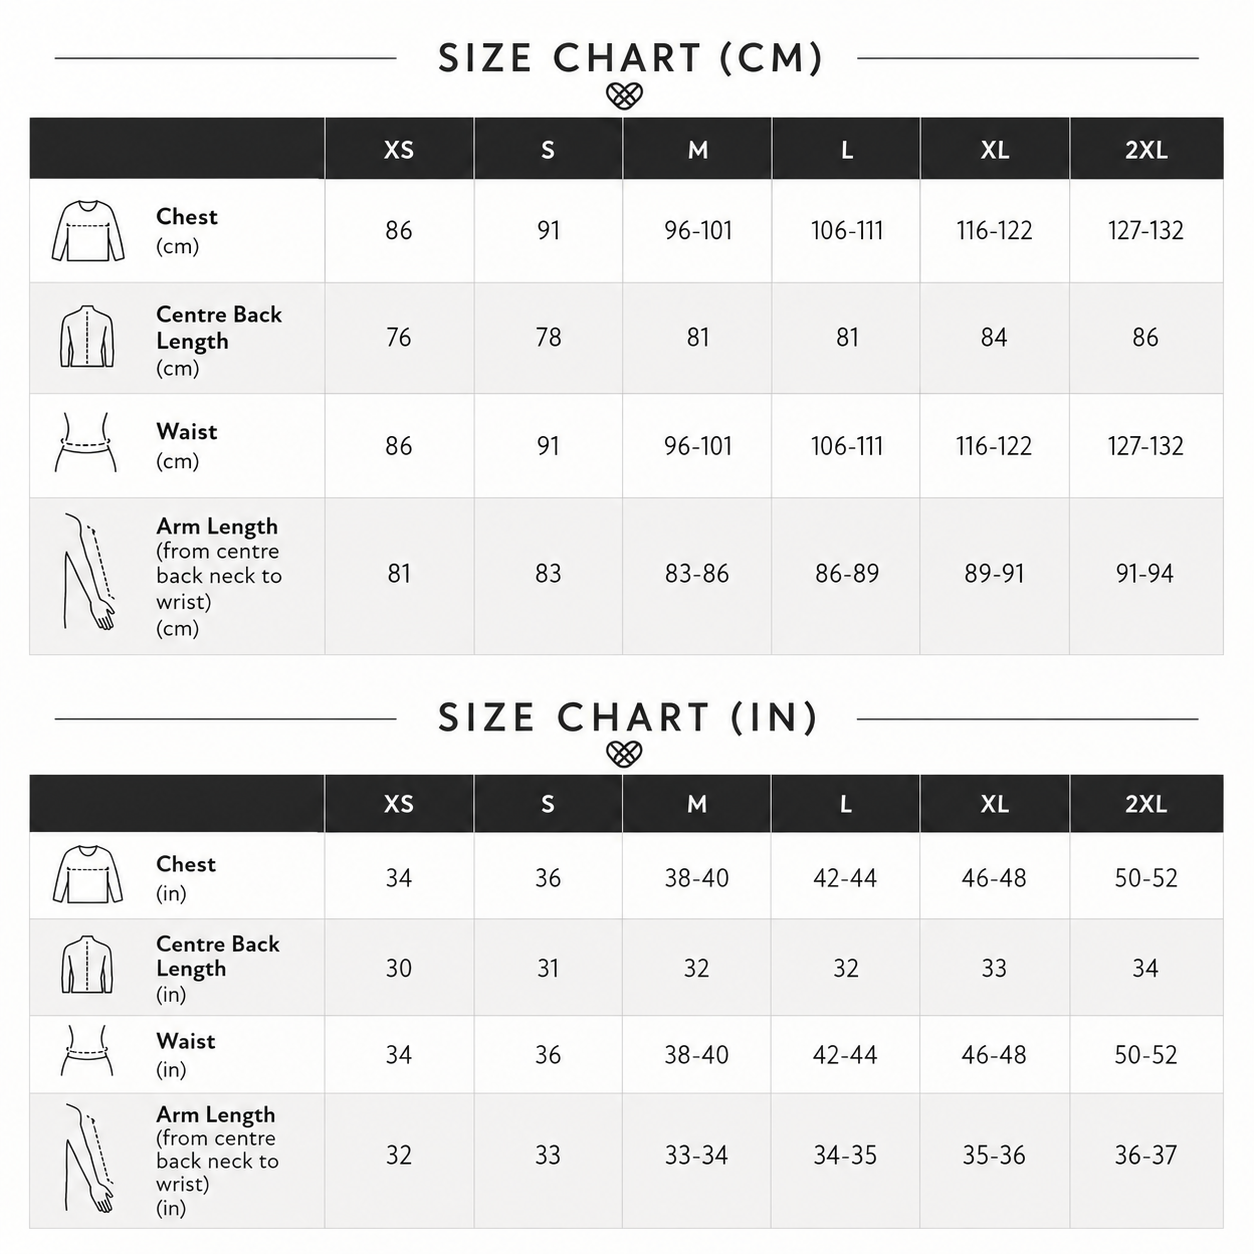Click the Centre Back Length jacket icon in CM chart

[x=87, y=337]
